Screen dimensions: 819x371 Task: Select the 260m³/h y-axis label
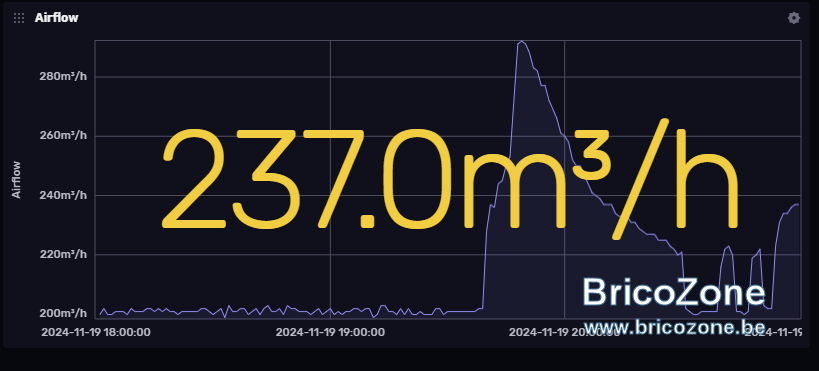(63, 136)
